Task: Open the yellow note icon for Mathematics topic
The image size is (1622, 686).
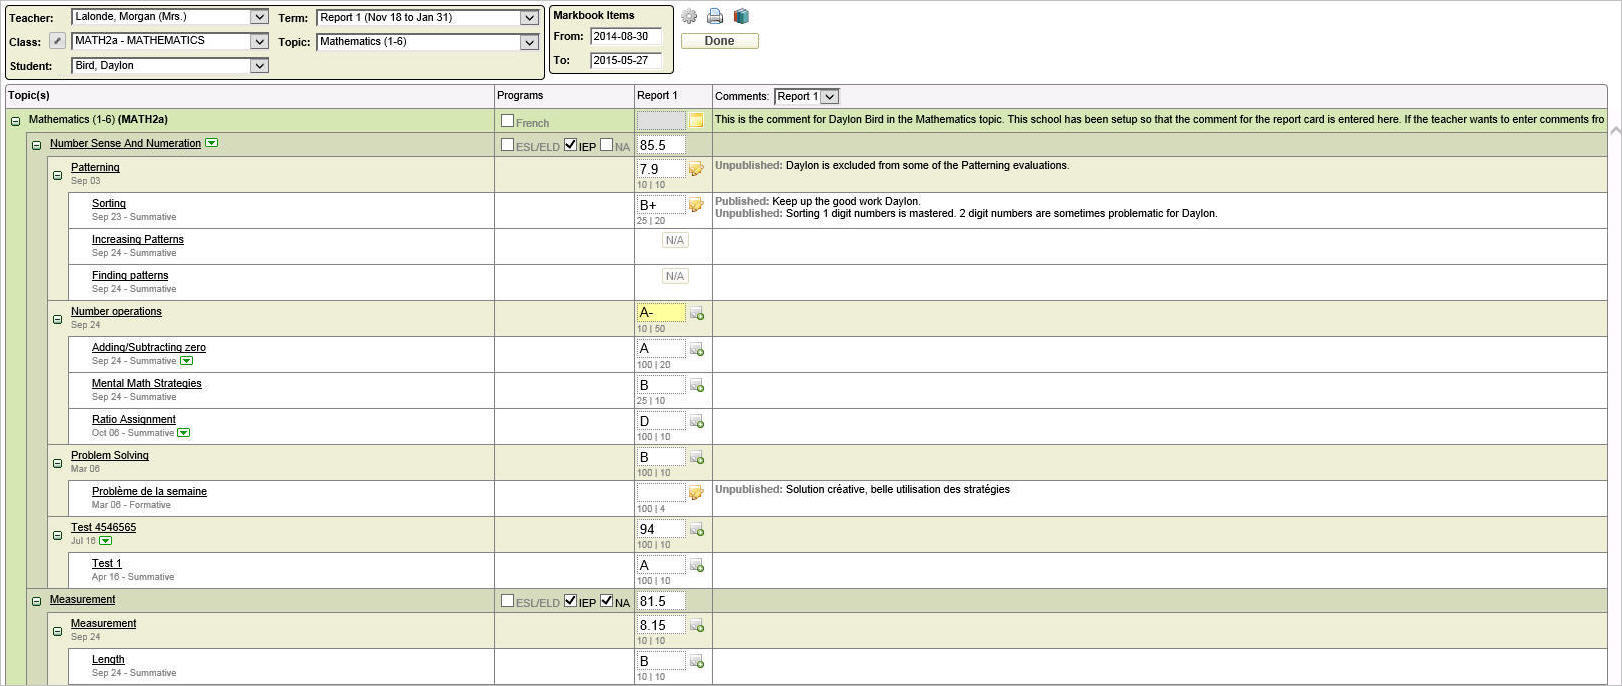Action: 696,121
